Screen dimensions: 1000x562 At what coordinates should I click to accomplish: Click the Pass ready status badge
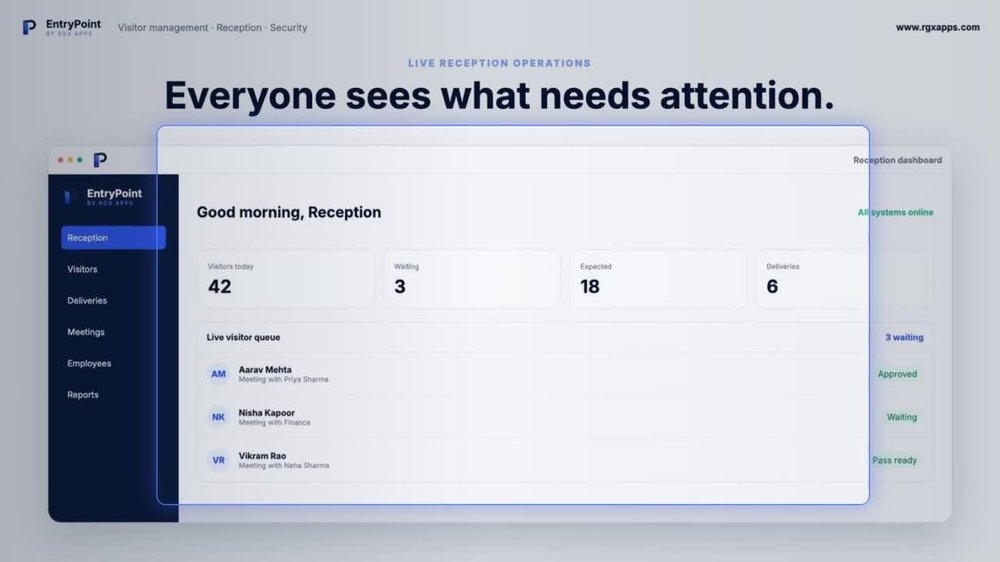coord(895,460)
